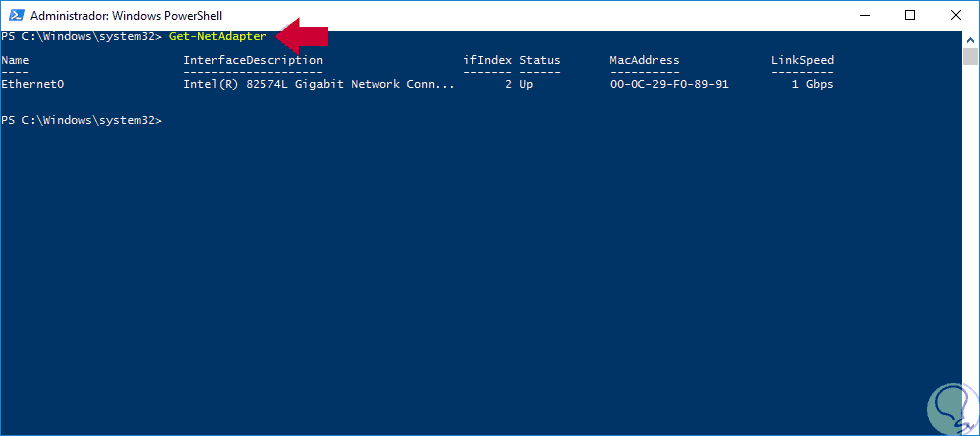The image size is (980, 436).
Task: Click the 1 Gbps link speed value
Action: pyautogui.click(x=812, y=84)
